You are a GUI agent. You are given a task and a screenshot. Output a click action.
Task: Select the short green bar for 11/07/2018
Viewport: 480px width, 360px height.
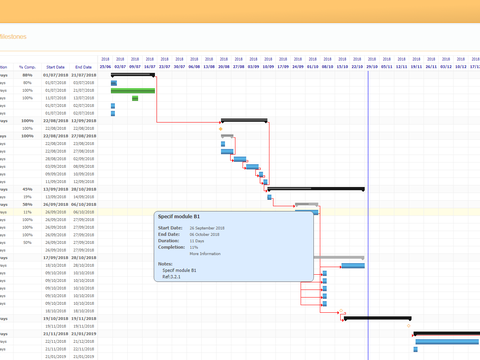135,98
